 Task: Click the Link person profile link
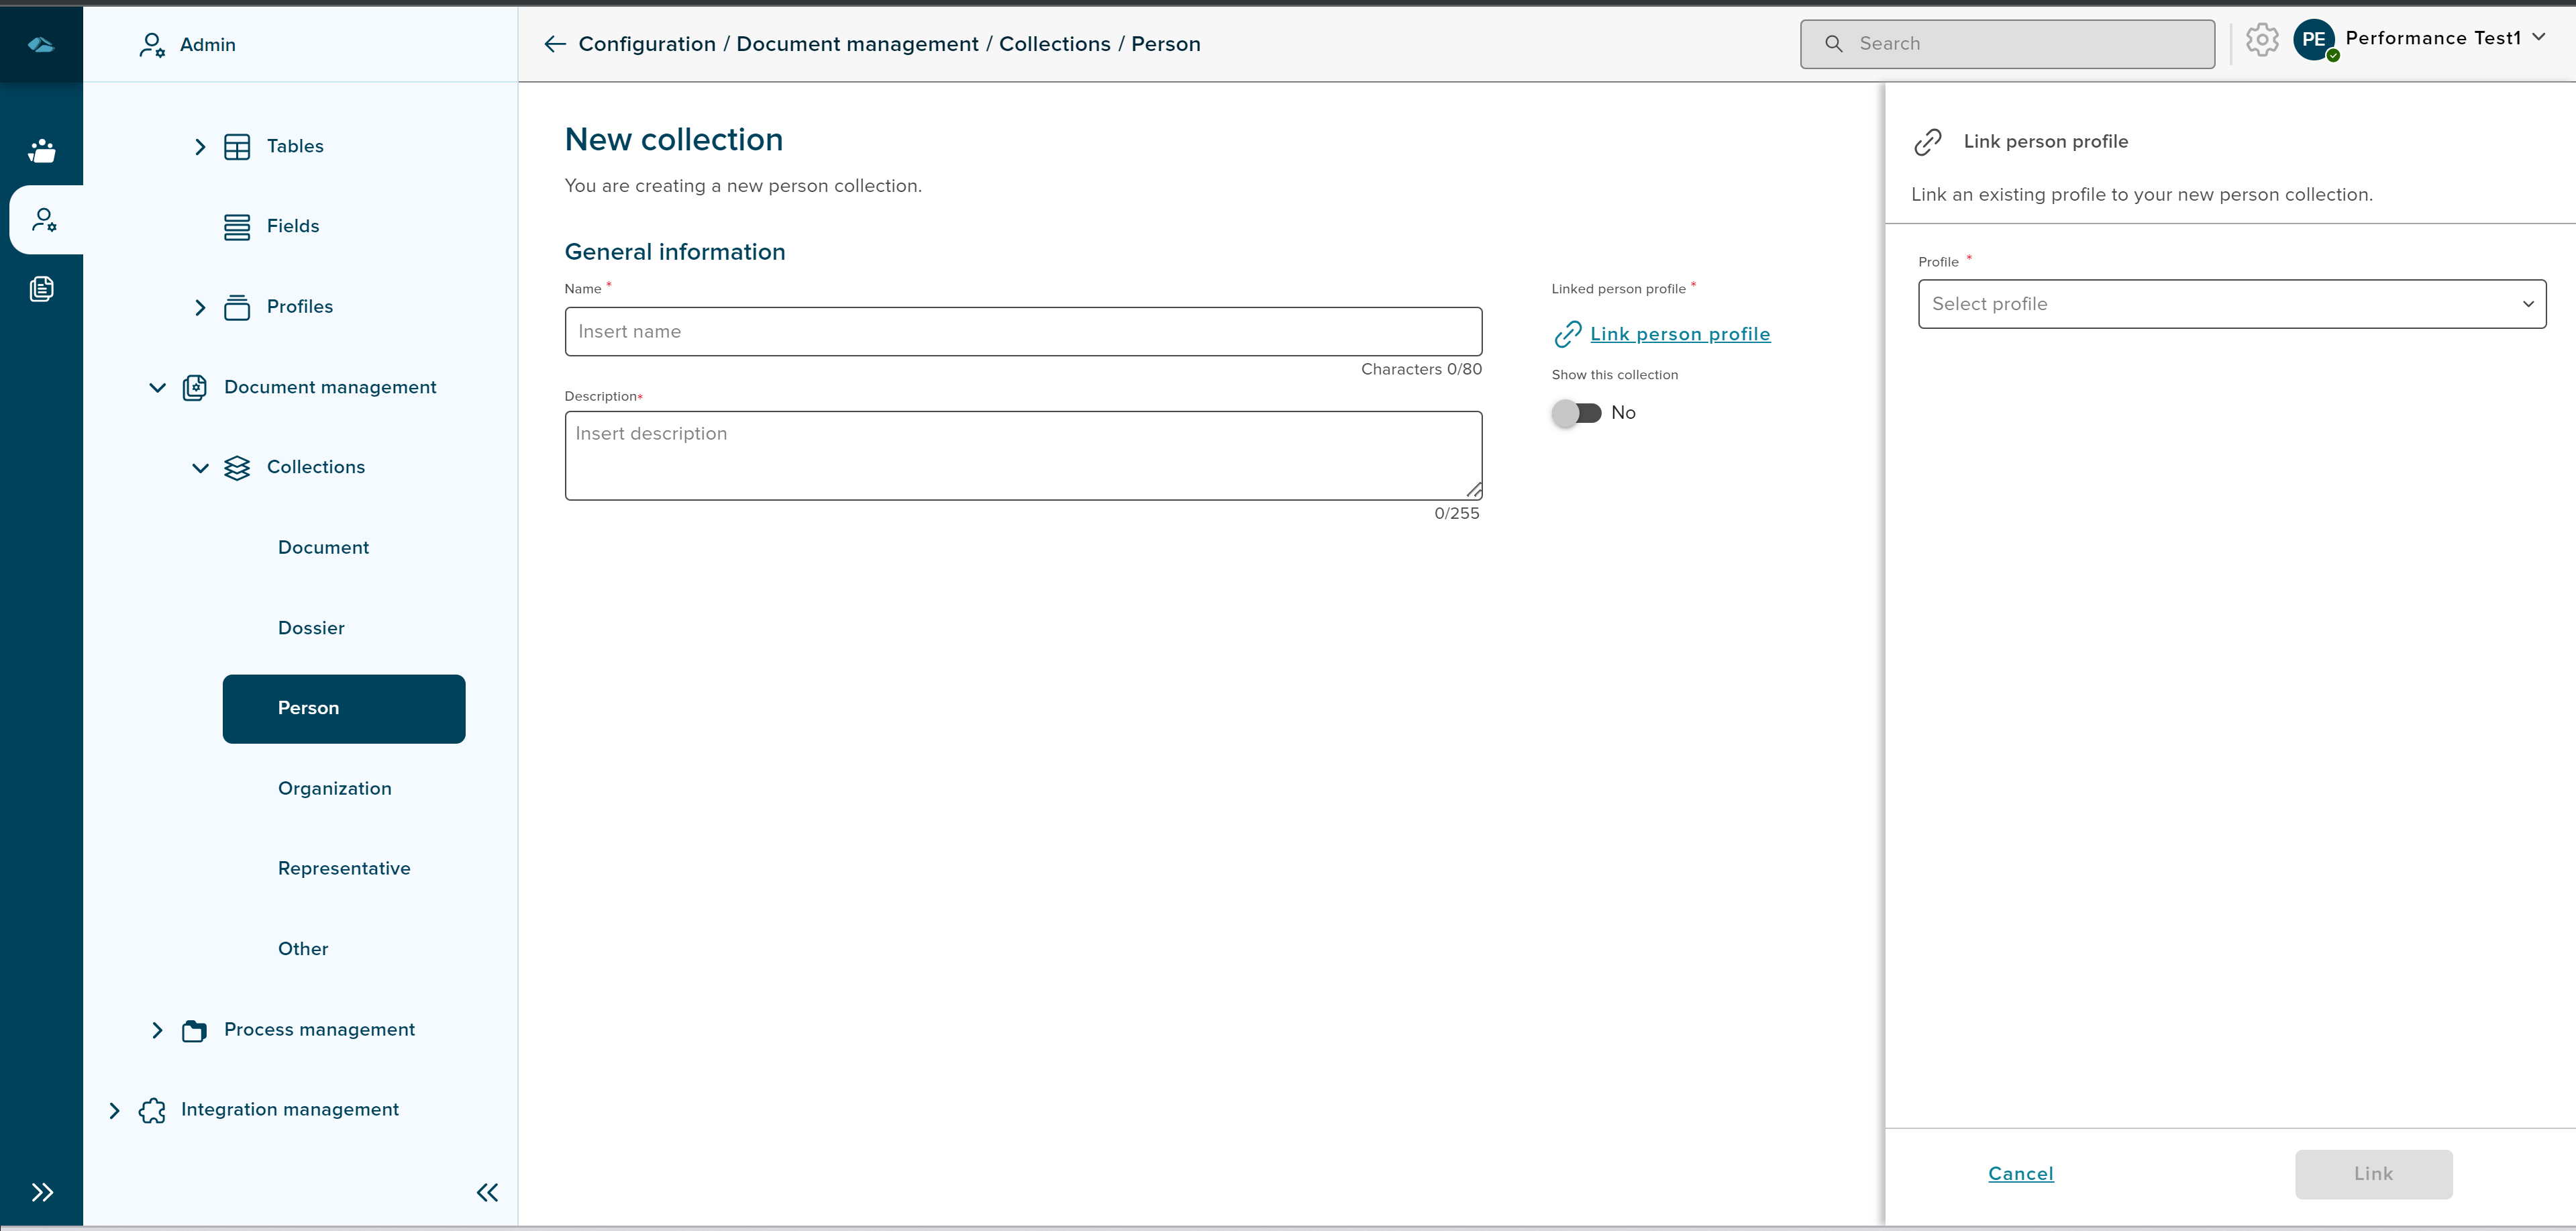[1679, 334]
